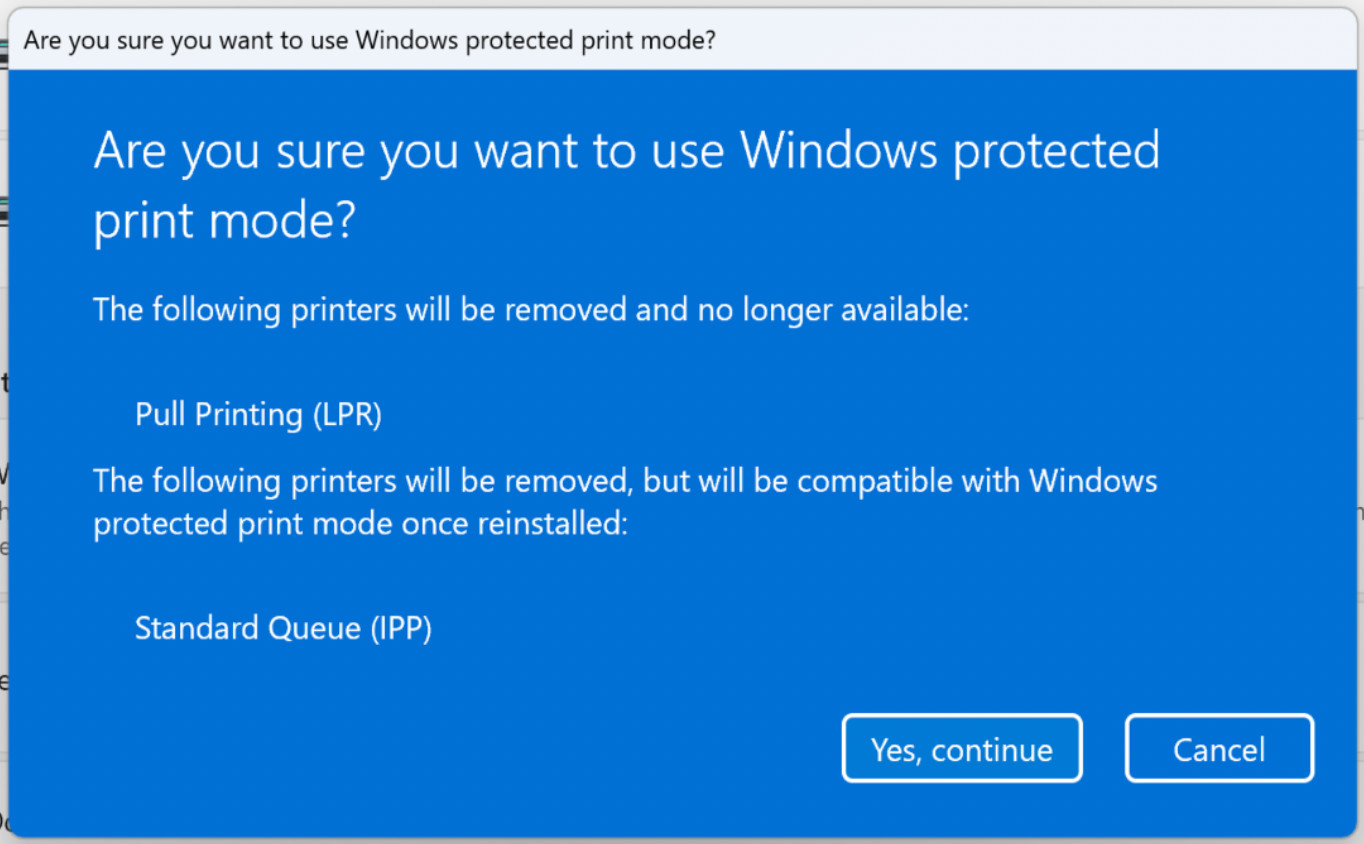Click the bottom border of the dialog
This screenshot has width=1364, height=844.
[680, 836]
